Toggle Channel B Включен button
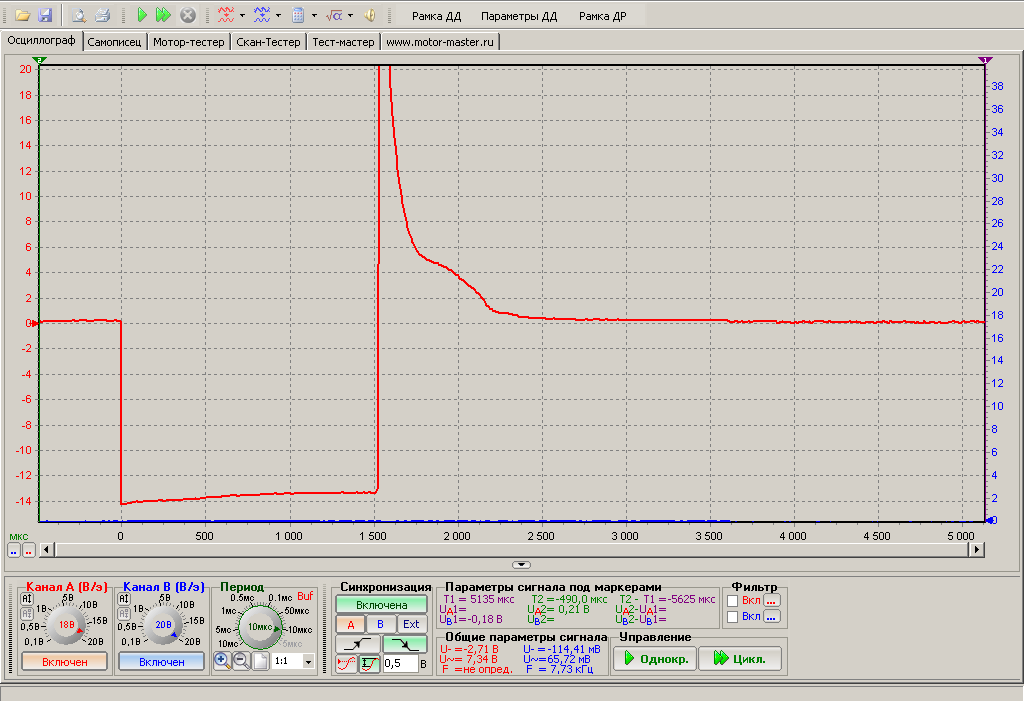 161,662
